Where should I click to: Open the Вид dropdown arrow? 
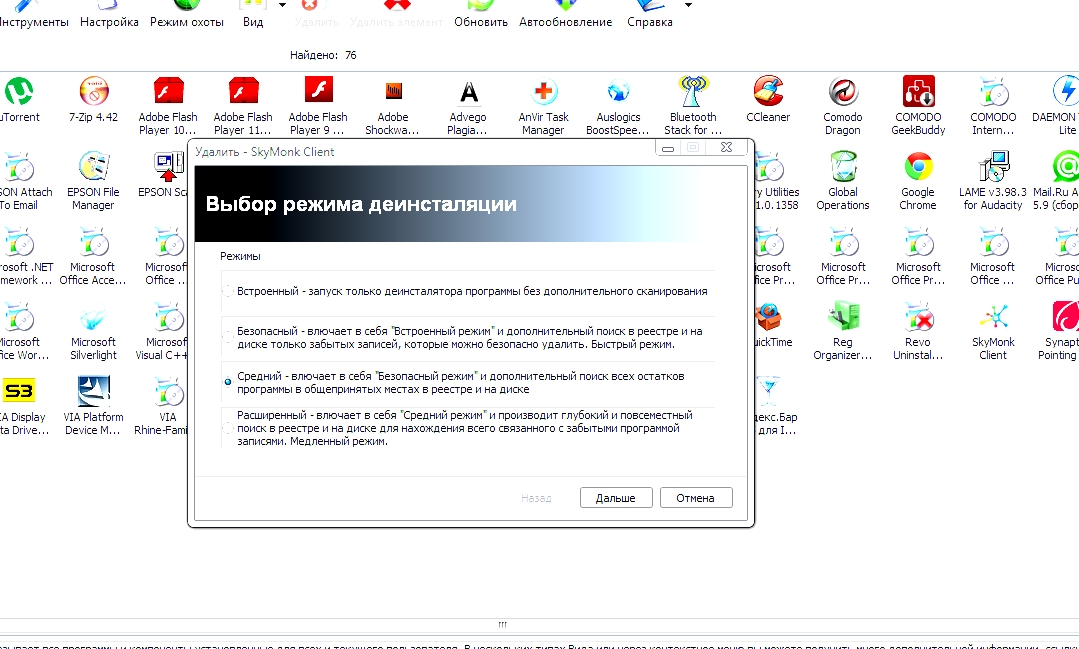pos(282,6)
